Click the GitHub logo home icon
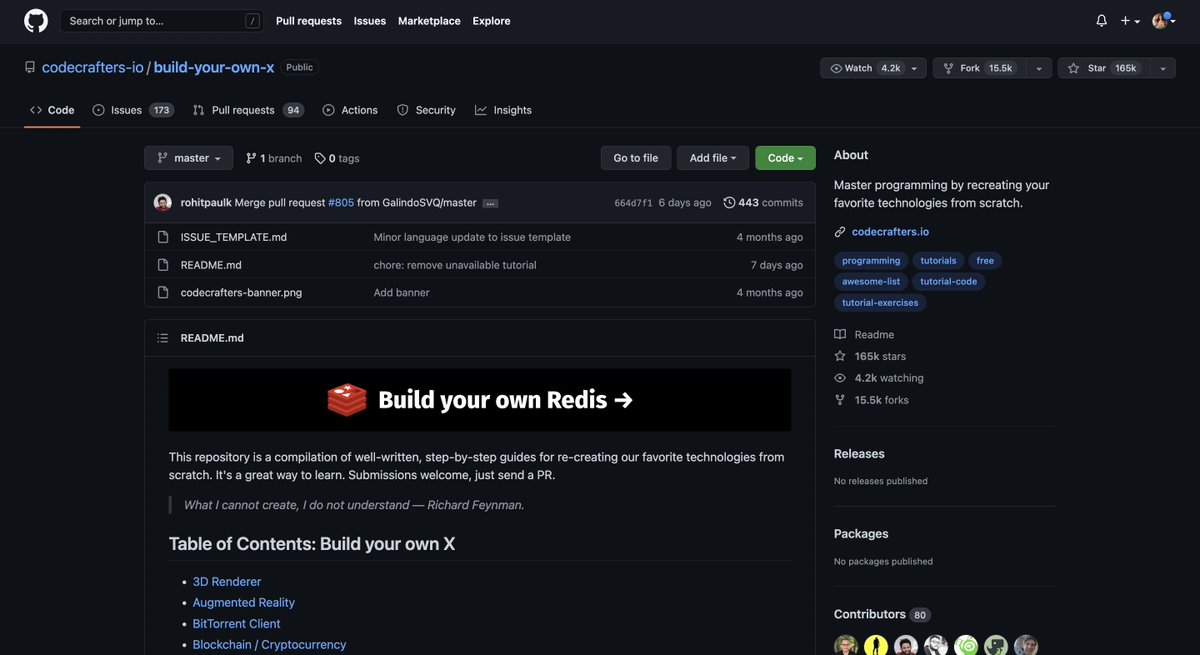Image resolution: width=1200 pixels, height=655 pixels. pos(37,18)
